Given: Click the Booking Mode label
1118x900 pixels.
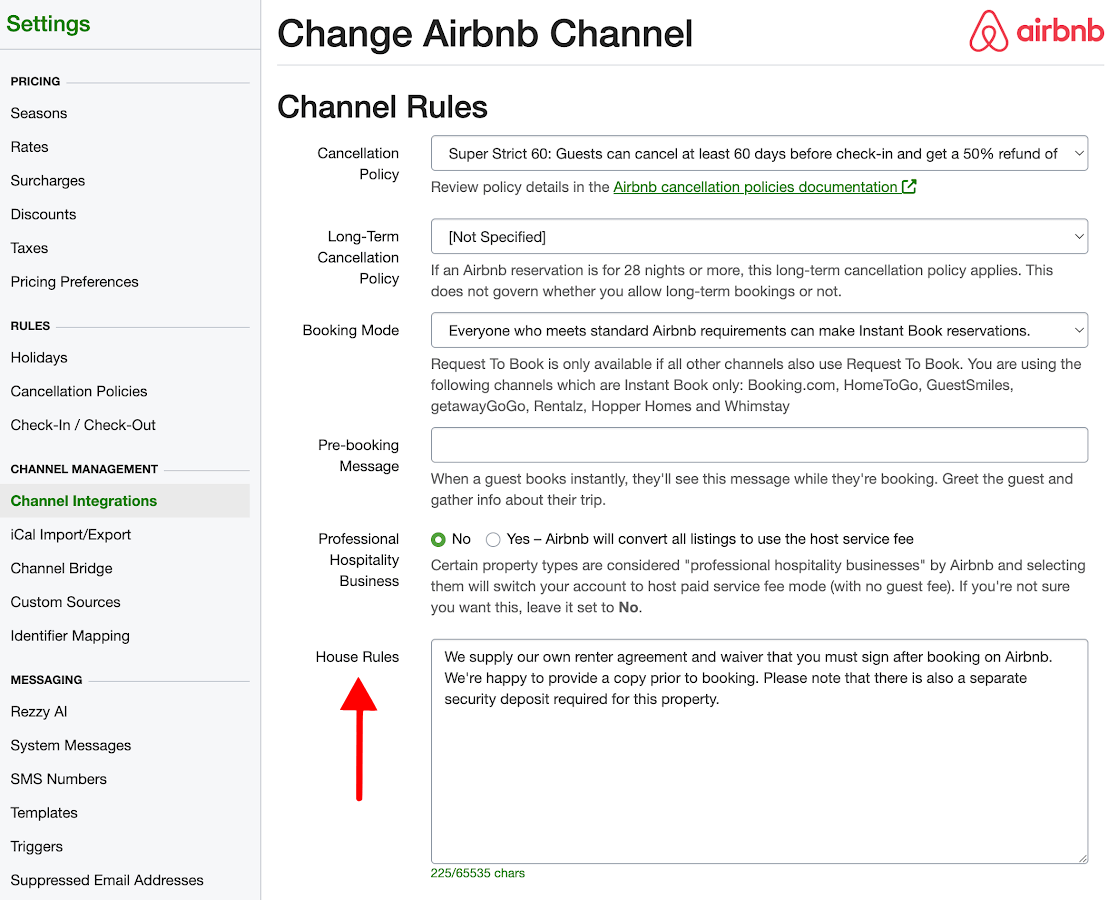Looking at the screenshot, I should pos(350,330).
